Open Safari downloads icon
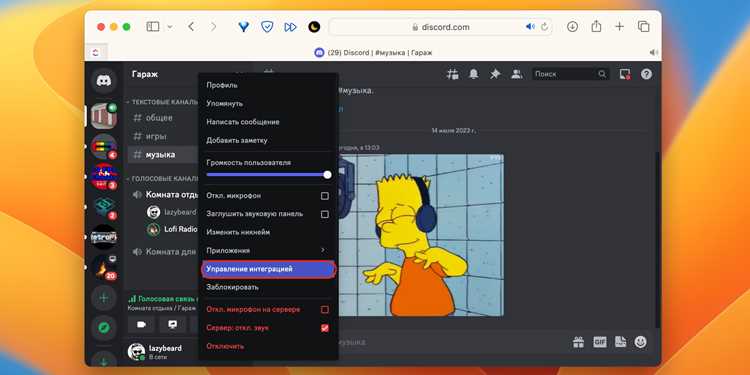750x375 pixels. click(572, 27)
